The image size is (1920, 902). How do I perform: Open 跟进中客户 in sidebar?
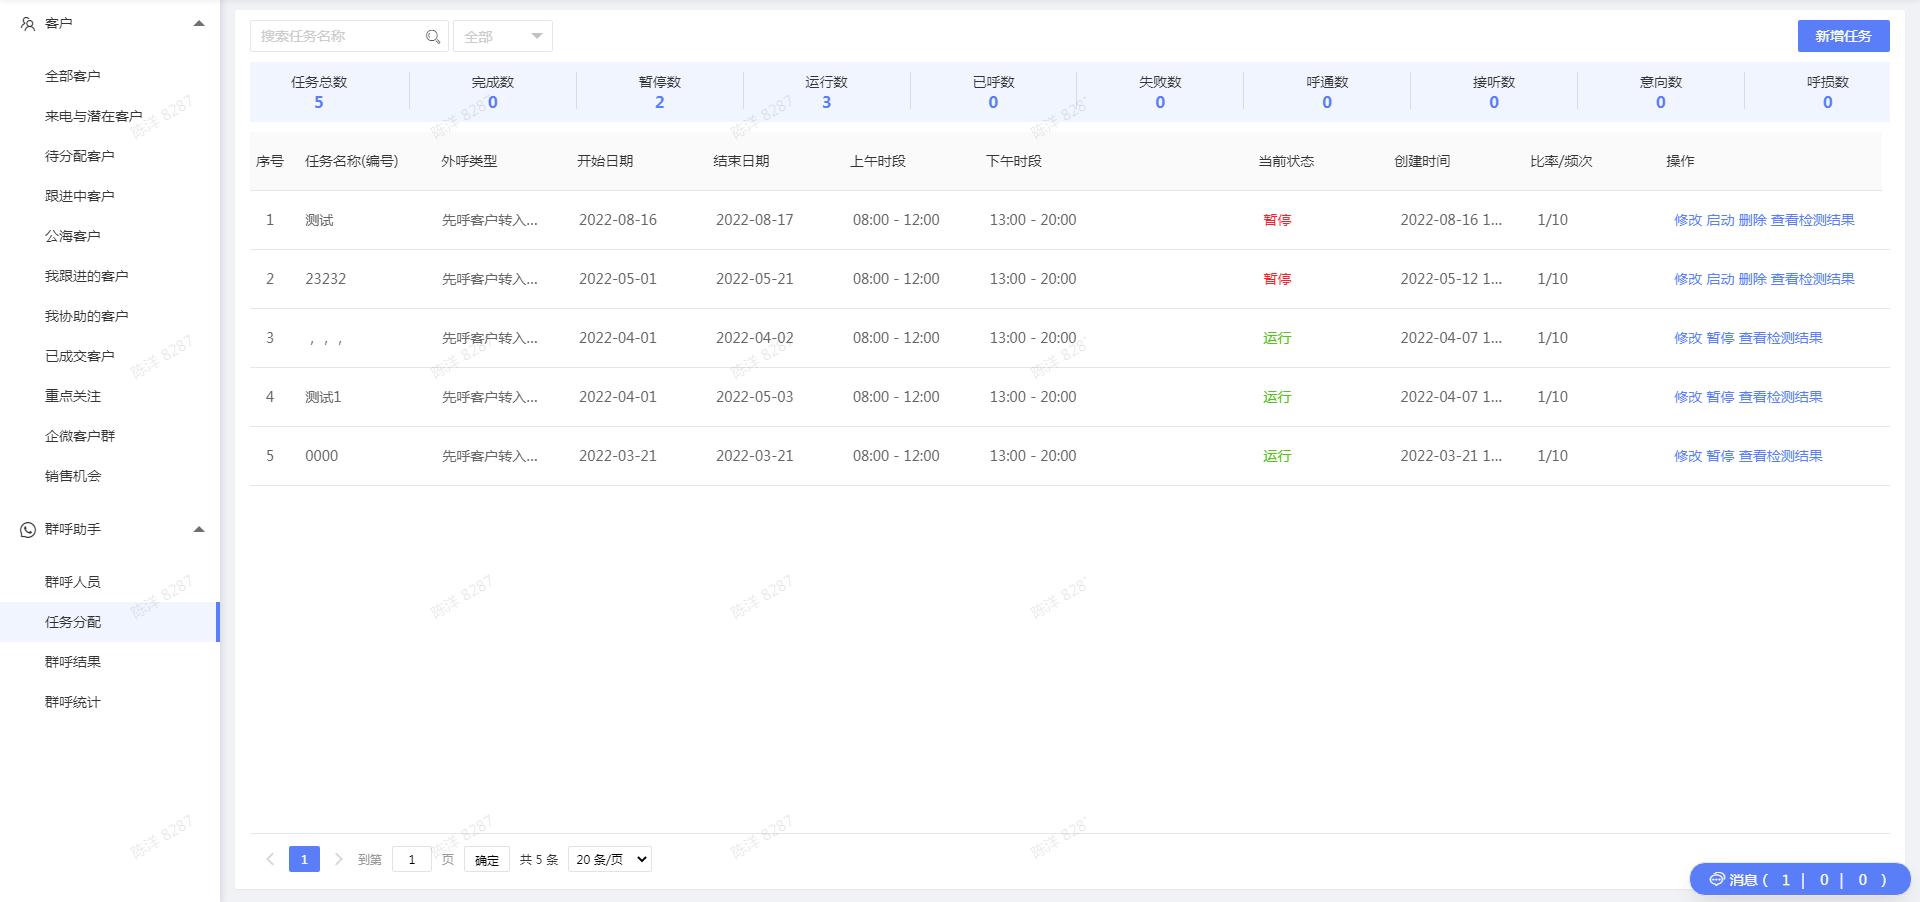pyautogui.click(x=80, y=196)
